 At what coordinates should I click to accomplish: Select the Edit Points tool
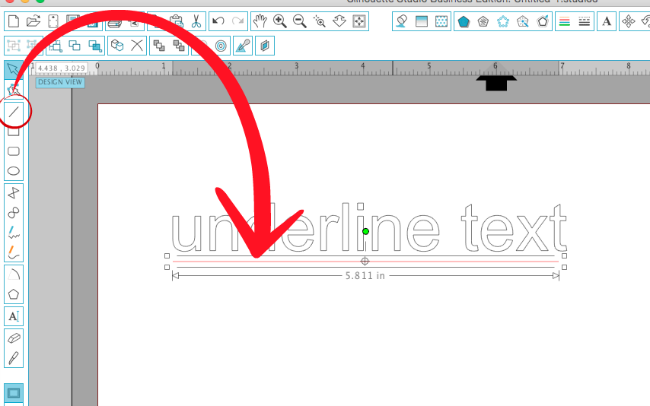[13, 89]
